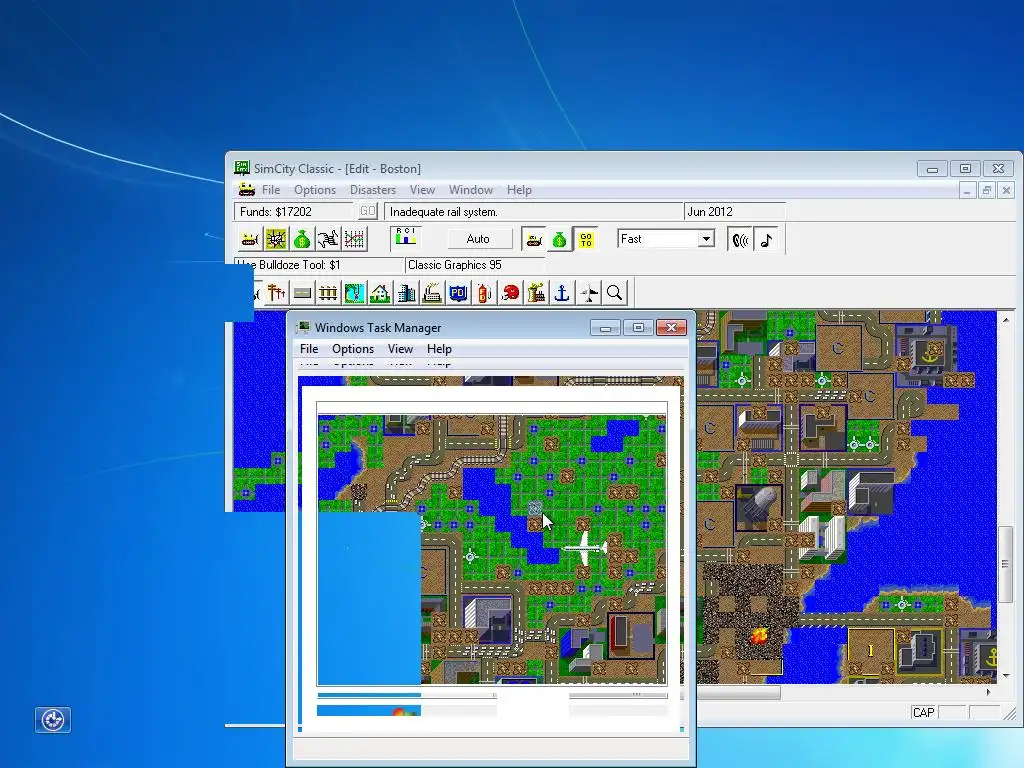Open the Disasters menu
This screenshot has width=1024, height=768.
pyautogui.click(x=373, y=189)
